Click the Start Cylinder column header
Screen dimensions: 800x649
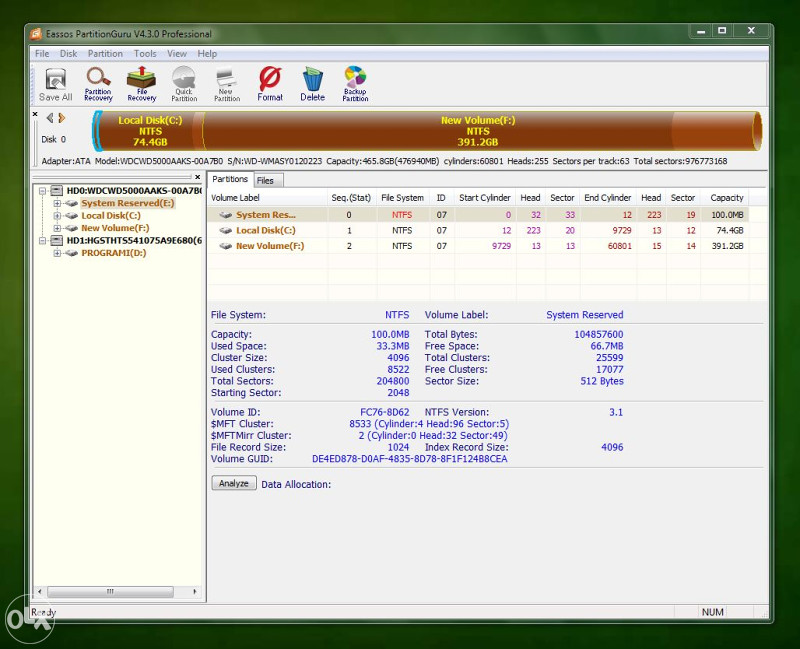[485, 197]
